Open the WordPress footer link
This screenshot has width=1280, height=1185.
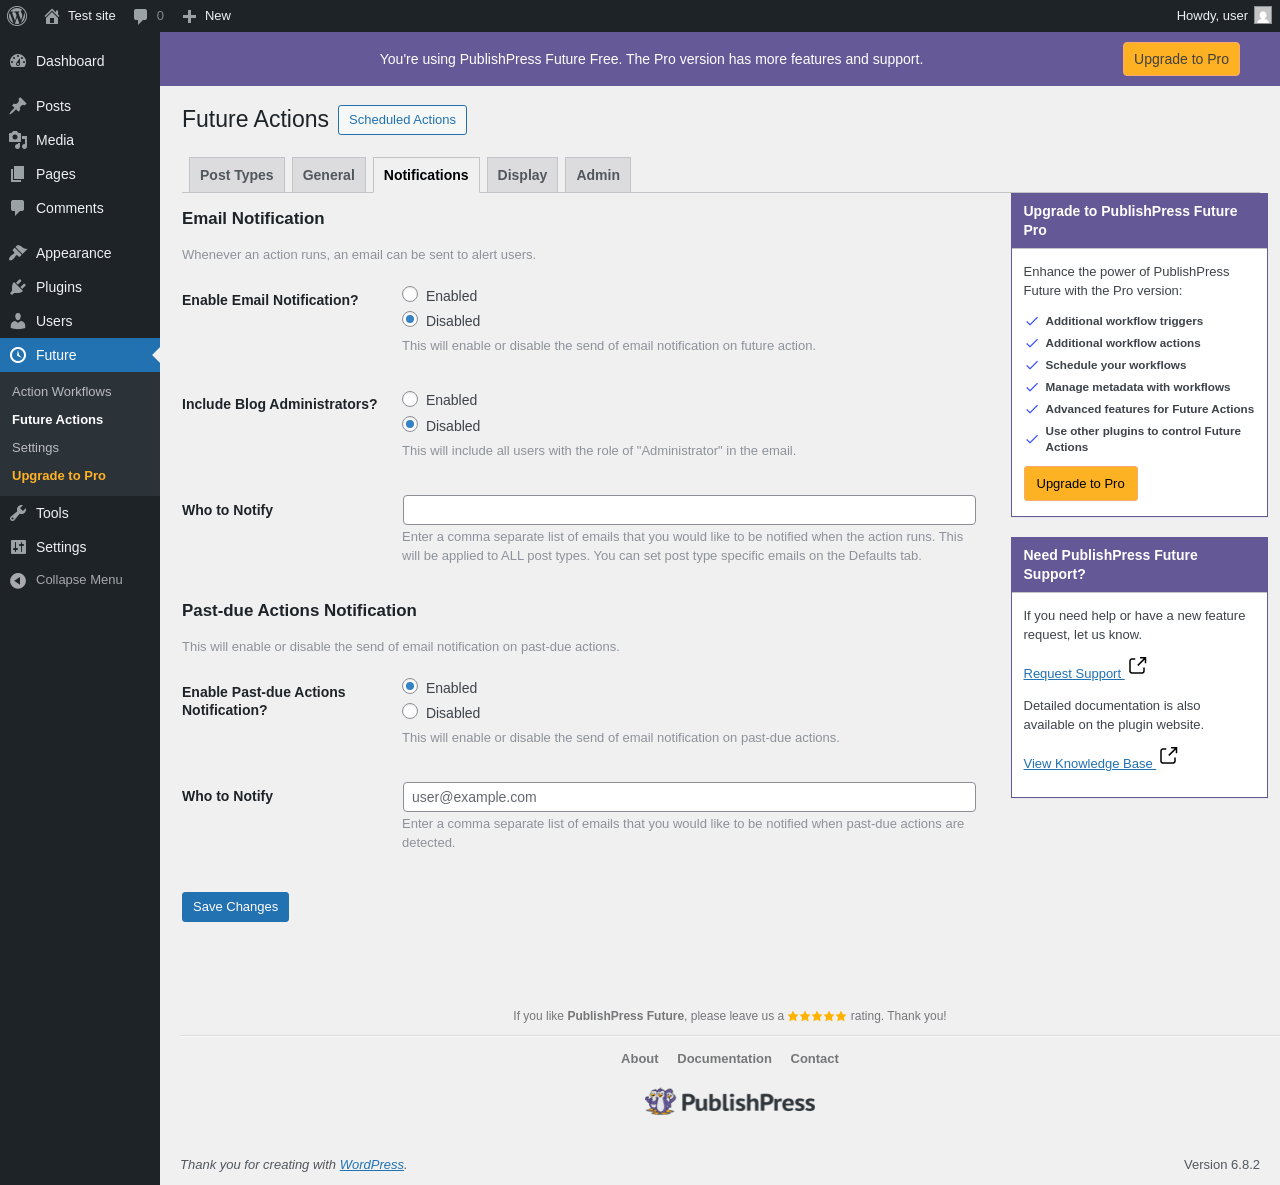(372, 1165)
